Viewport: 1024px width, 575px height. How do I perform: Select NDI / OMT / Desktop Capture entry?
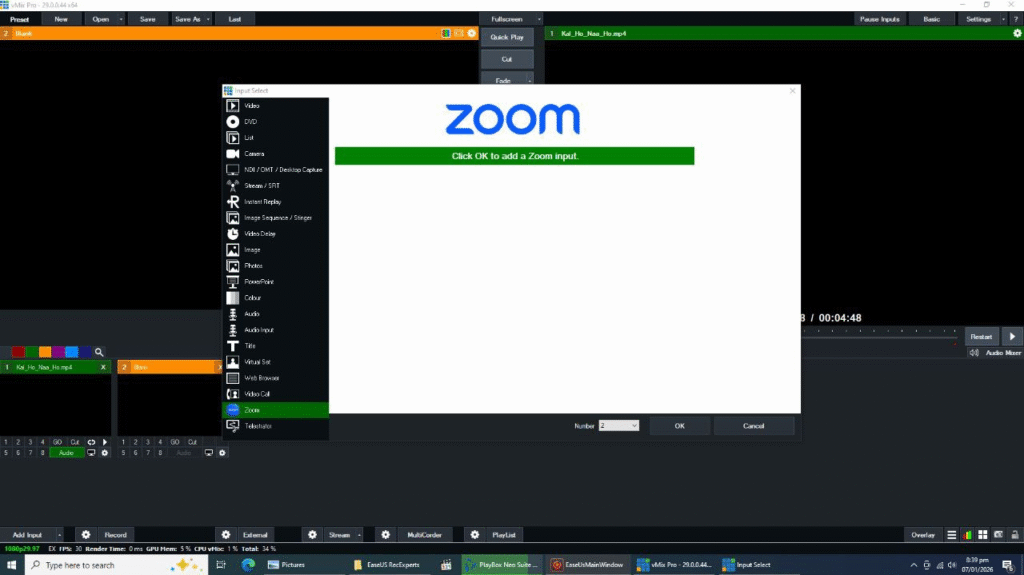(x=282, y=169)
